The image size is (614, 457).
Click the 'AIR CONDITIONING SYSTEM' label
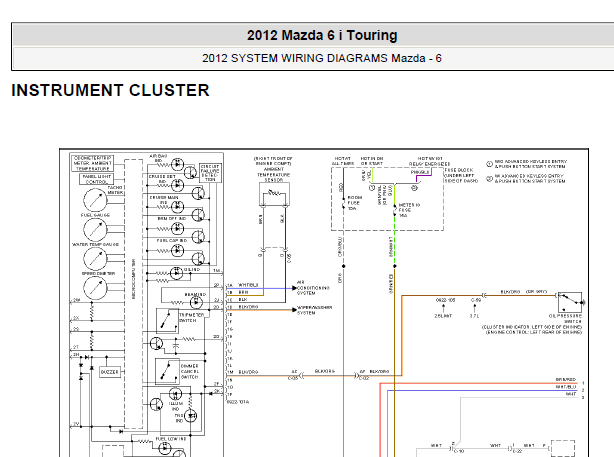(313, 287)
